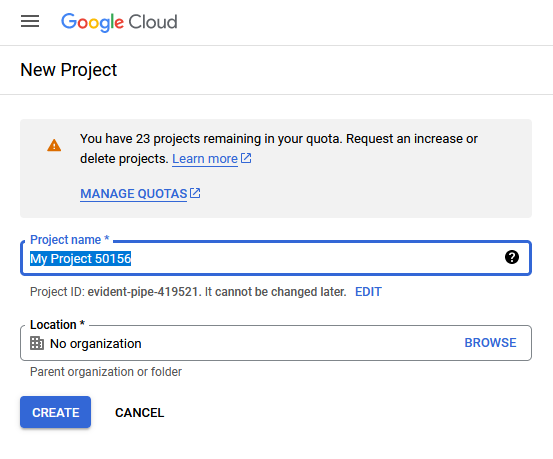
Task: Open the MANAGE QUOTAS link
Action: pos(134,194)
